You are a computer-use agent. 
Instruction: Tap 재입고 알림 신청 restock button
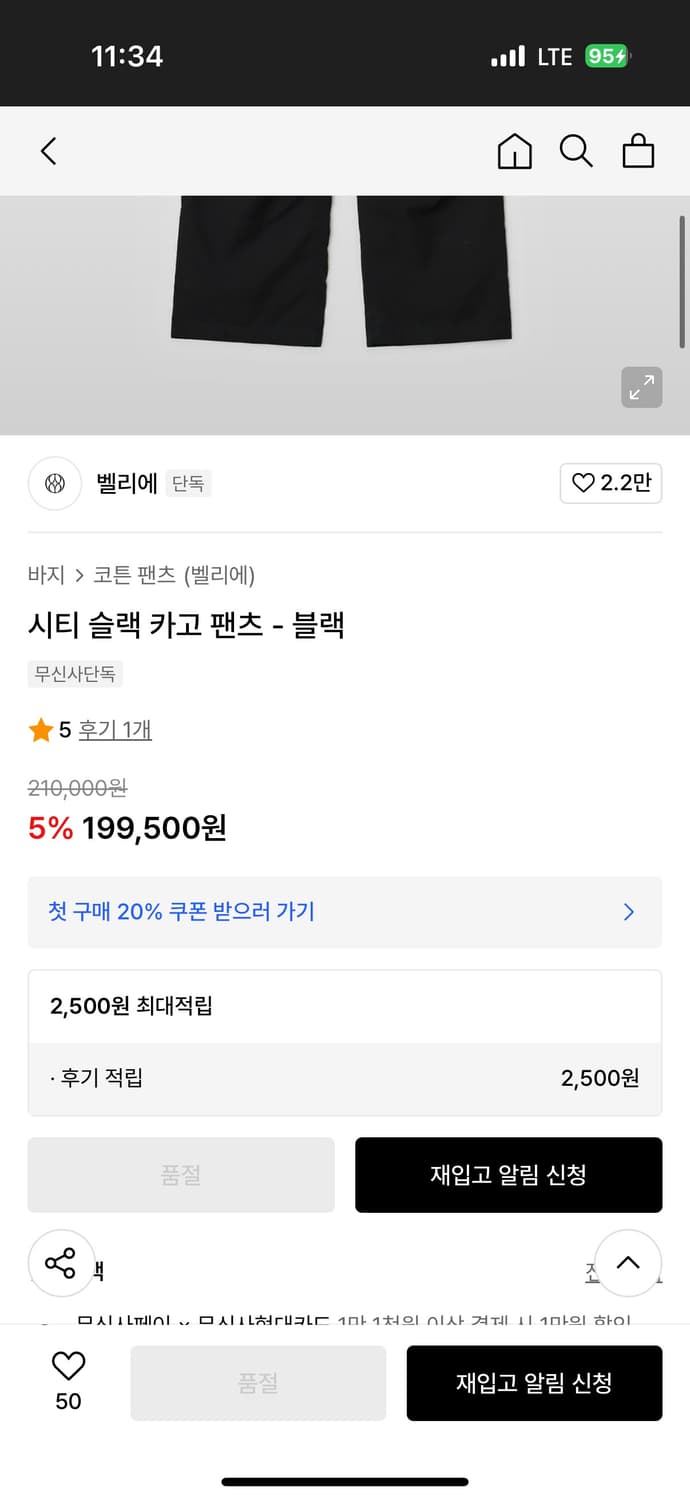(508, 1175)
